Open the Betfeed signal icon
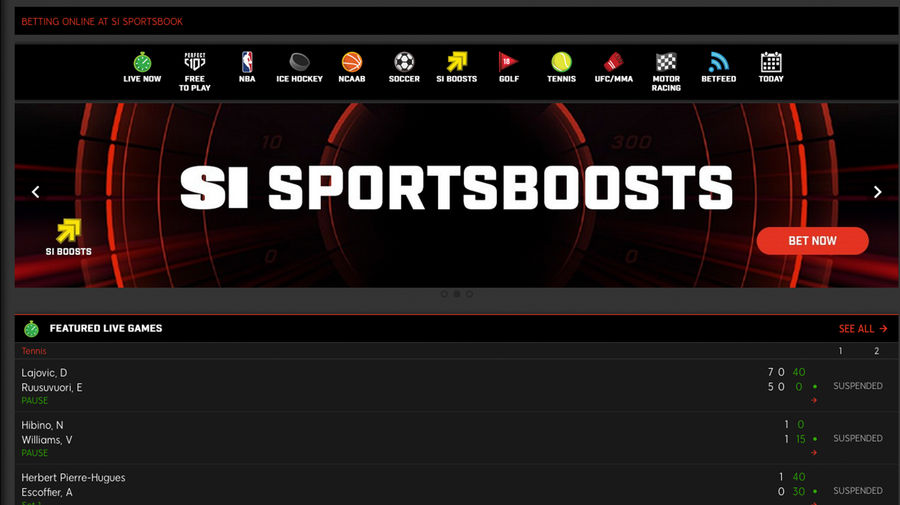Screen dimensions: 900x505 (719, 61)
